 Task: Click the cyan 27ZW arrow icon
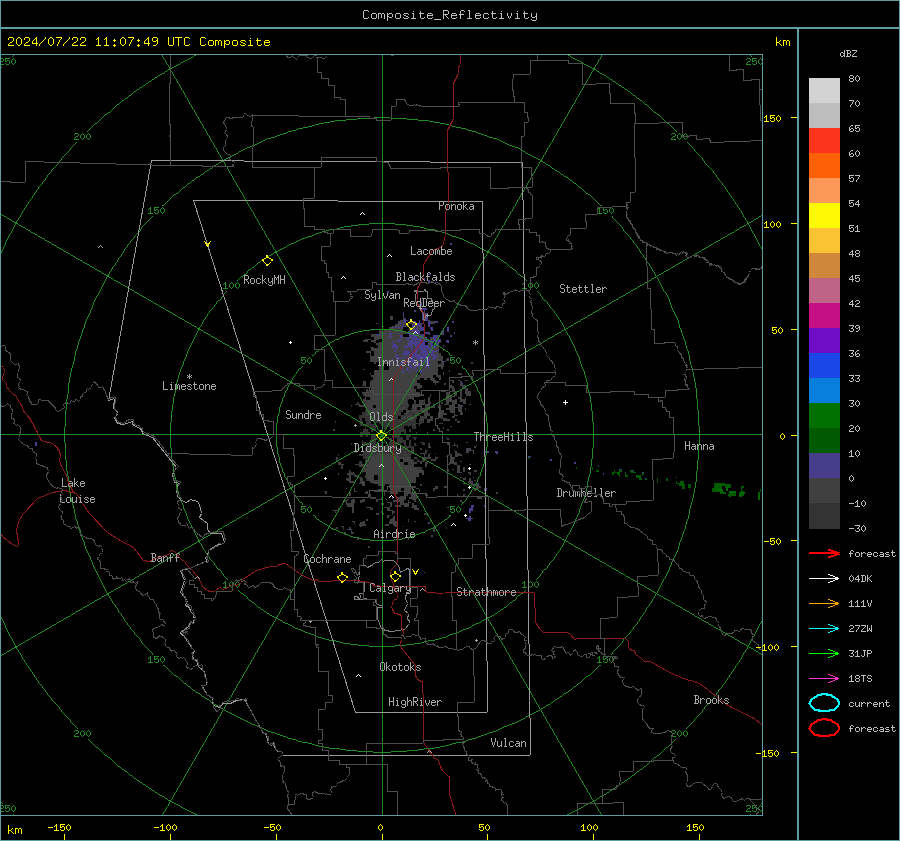point(824,629)
